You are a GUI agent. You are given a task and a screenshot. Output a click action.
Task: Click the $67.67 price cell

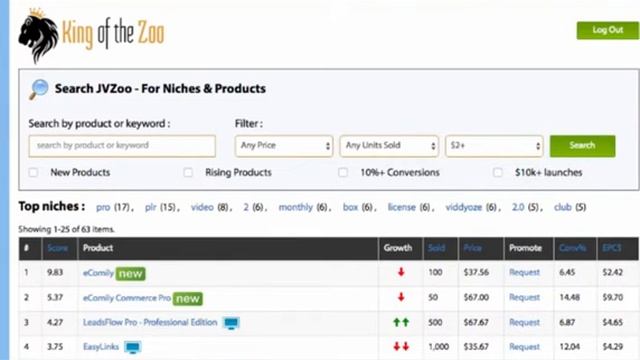pyautogui.click(x=476, y=322)
